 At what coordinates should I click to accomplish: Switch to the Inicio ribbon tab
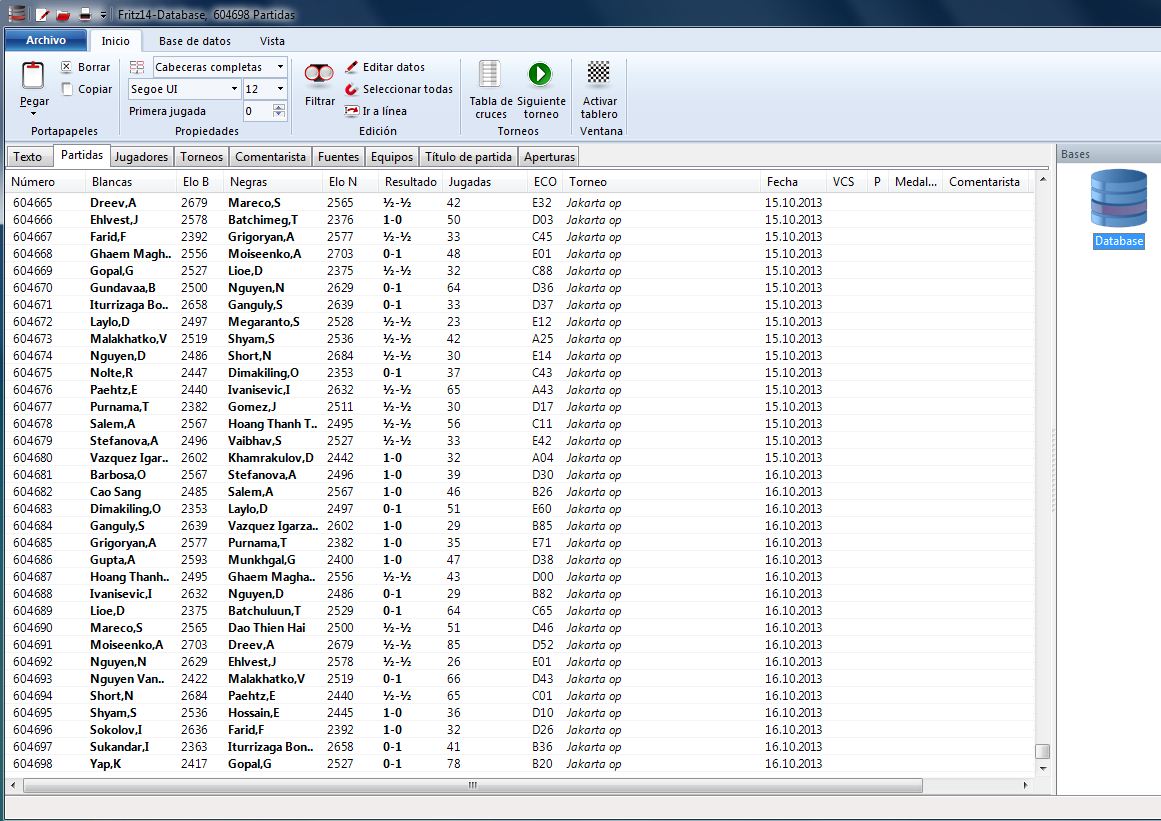(x=116, y=41)
